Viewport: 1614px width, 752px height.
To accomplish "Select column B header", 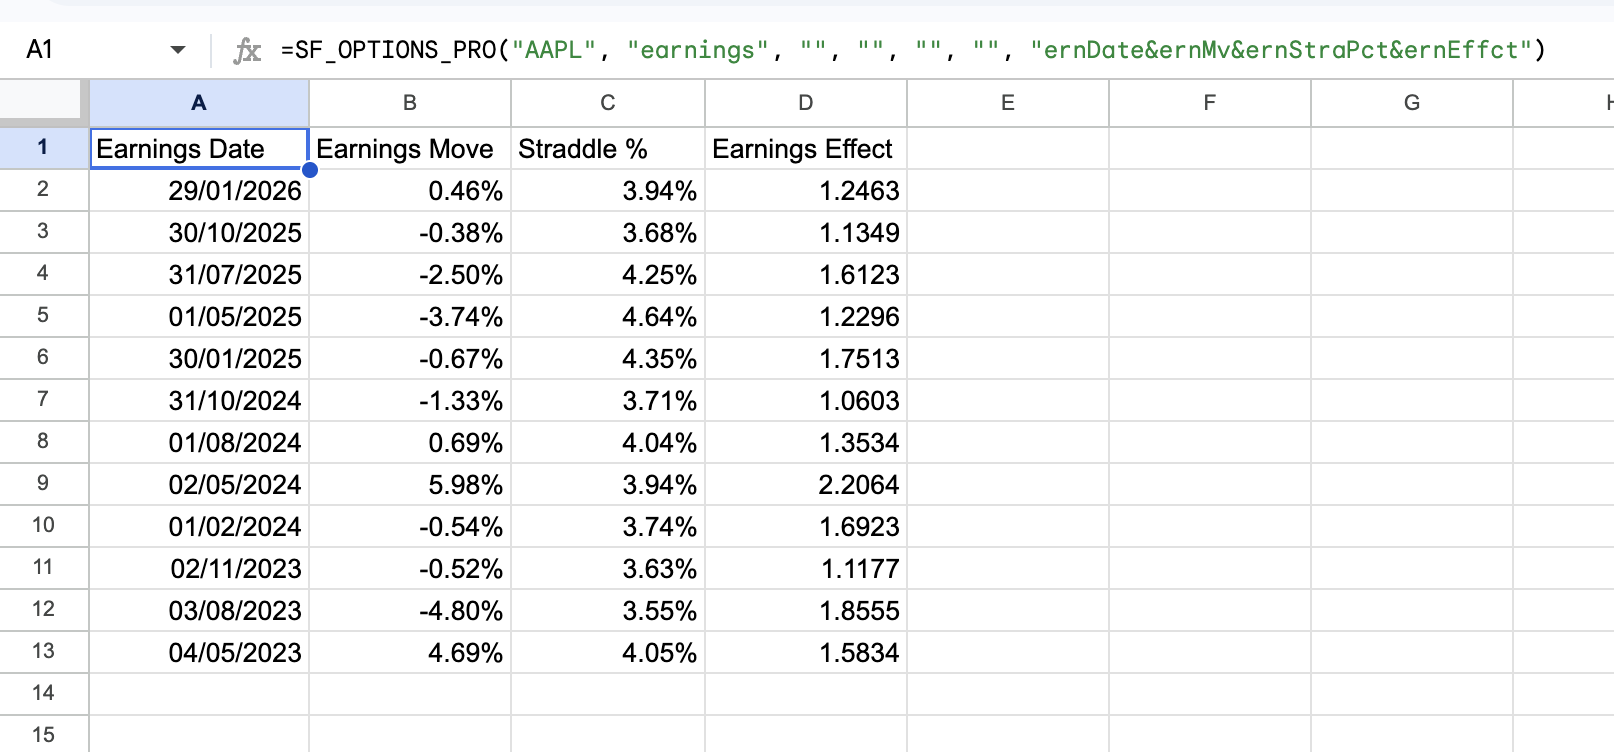I will (410, 102).
